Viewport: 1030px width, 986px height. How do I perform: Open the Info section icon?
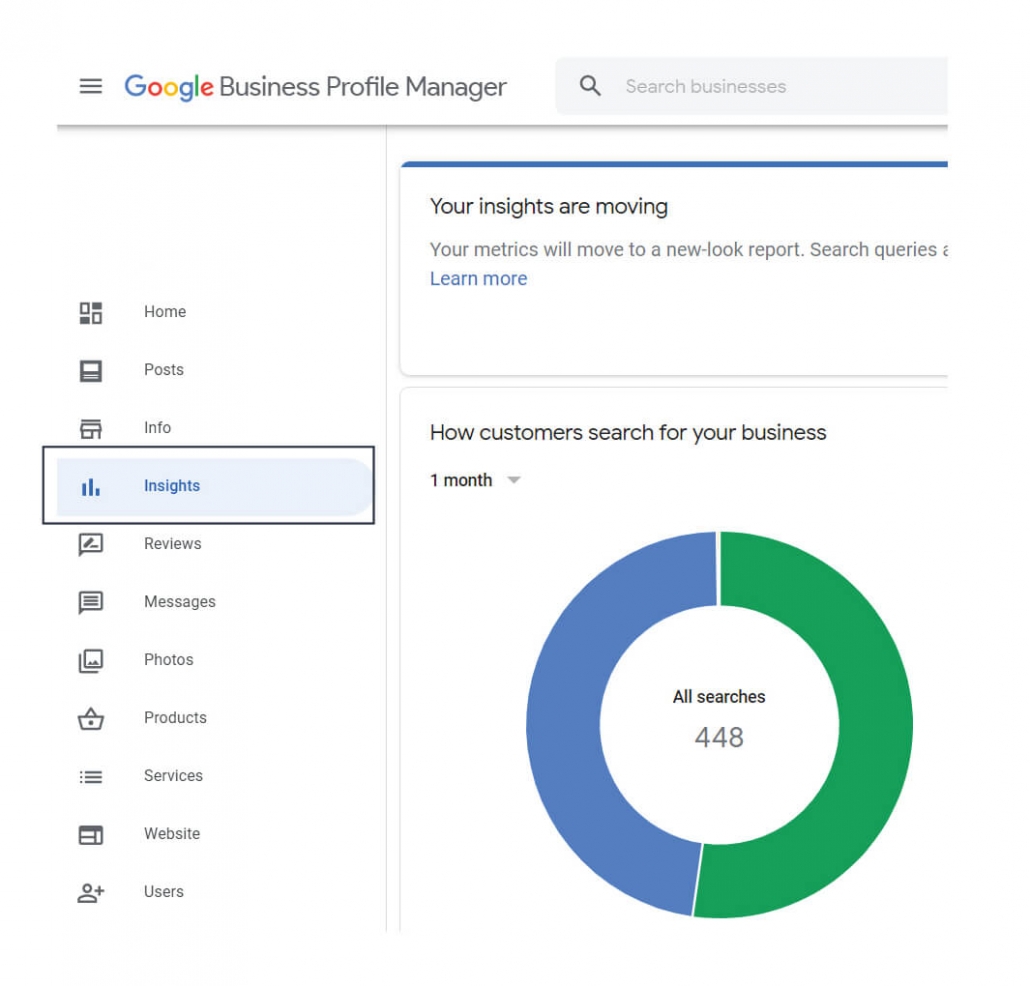(90, 428)
